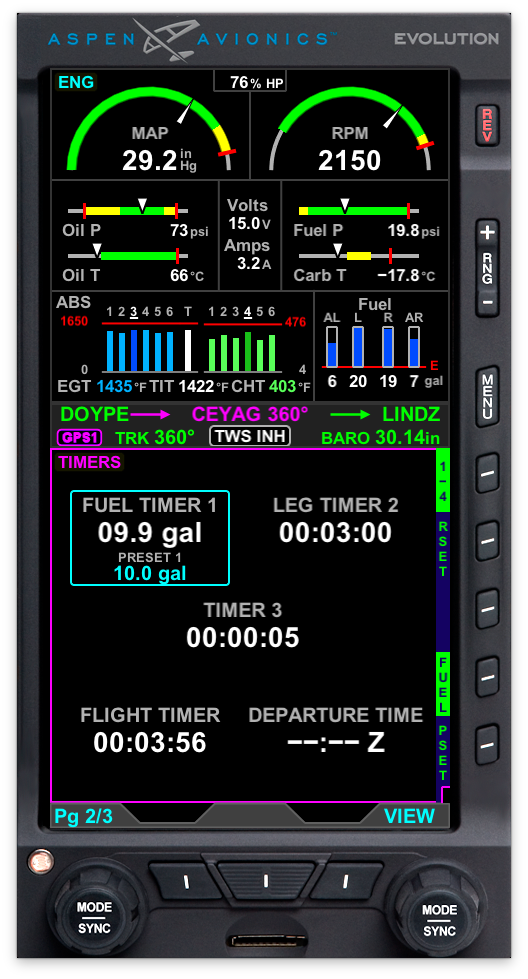Click the TRK 360° readout

(x=155, y=437)
